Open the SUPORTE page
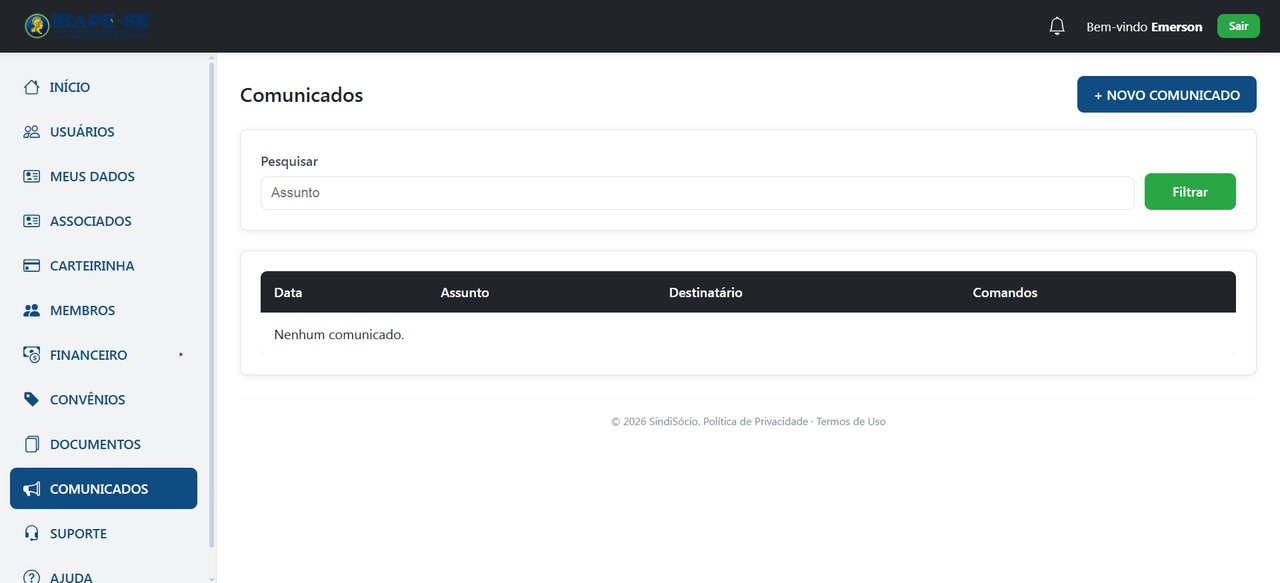1280x583 pixels. (x=104, y=534)
